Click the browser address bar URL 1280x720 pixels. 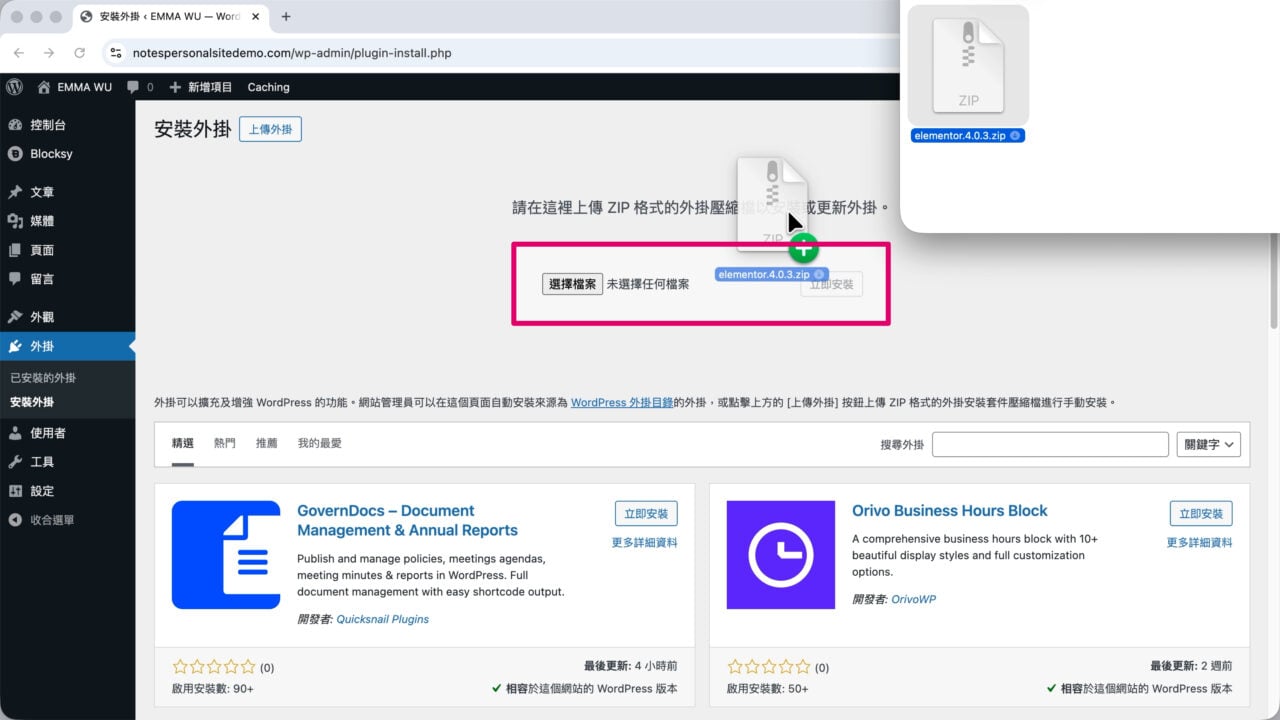(292, 53)
